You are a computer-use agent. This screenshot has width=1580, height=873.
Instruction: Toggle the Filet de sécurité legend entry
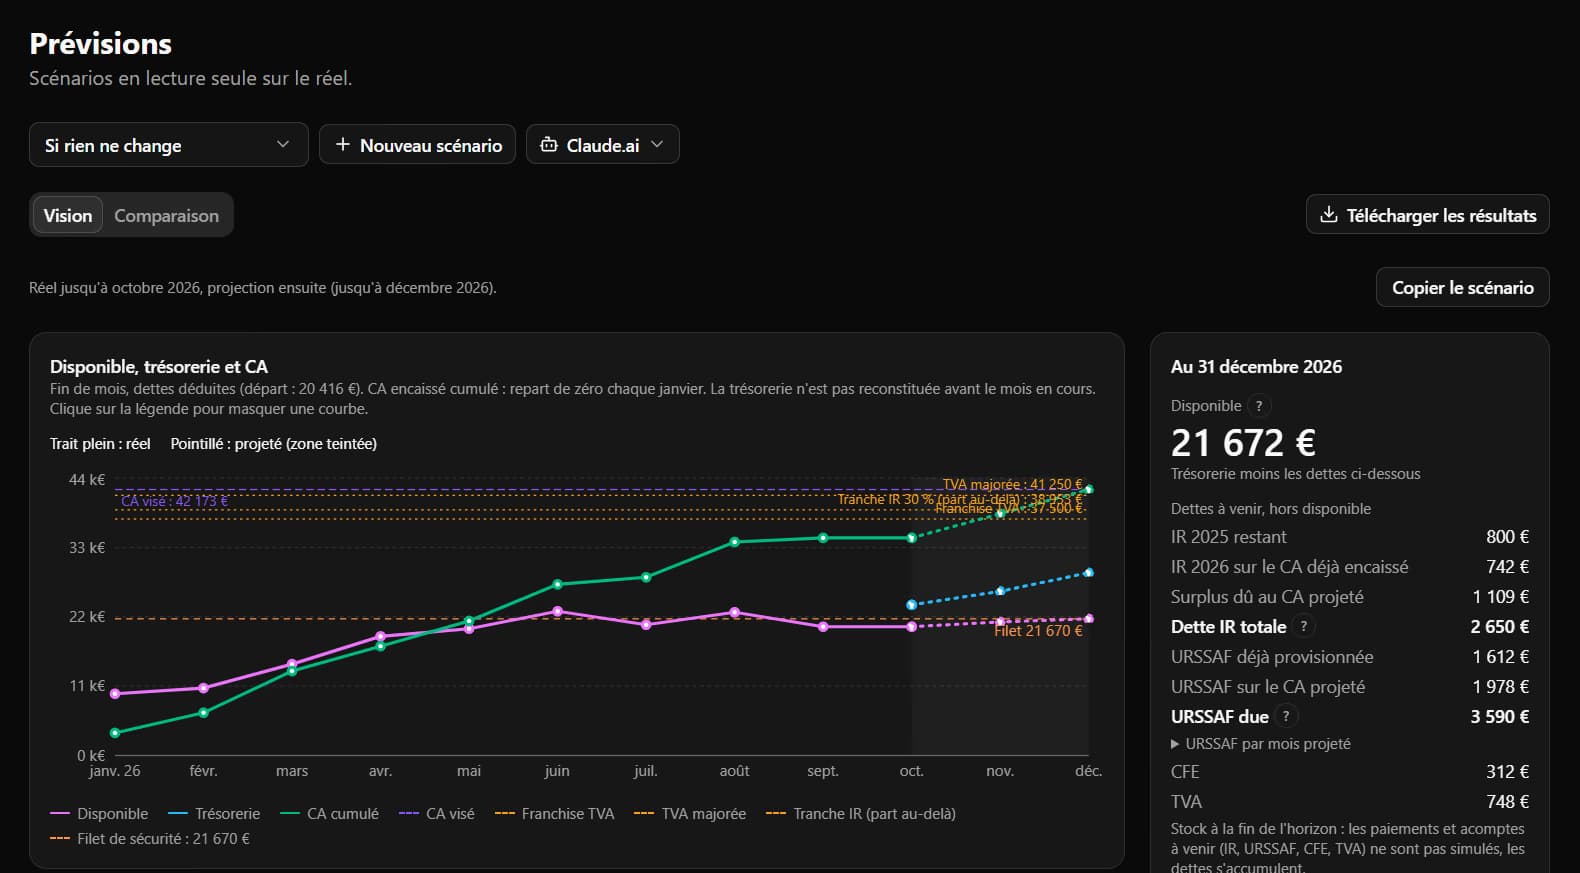click(x=150, y=839)
